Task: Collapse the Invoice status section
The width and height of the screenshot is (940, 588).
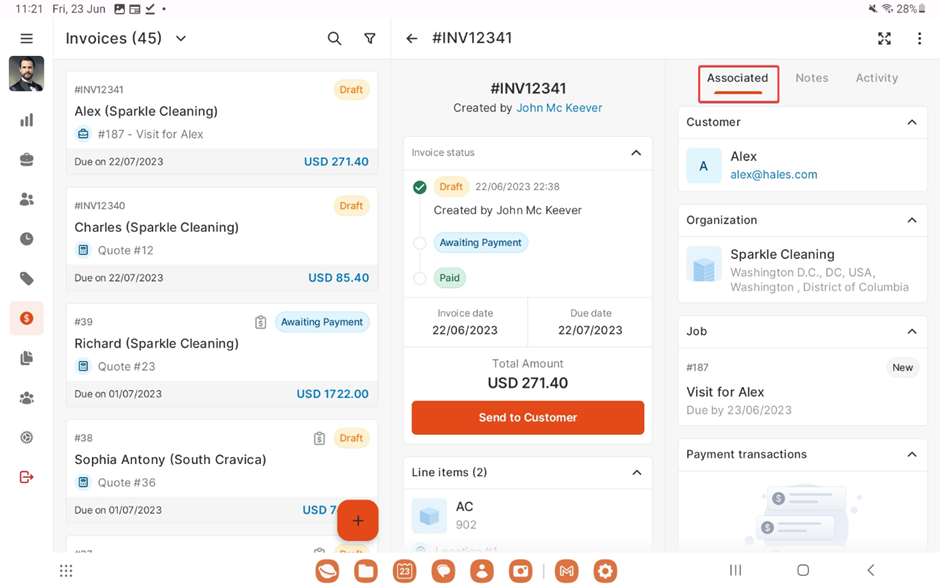Action: click(x=636, y=153)
